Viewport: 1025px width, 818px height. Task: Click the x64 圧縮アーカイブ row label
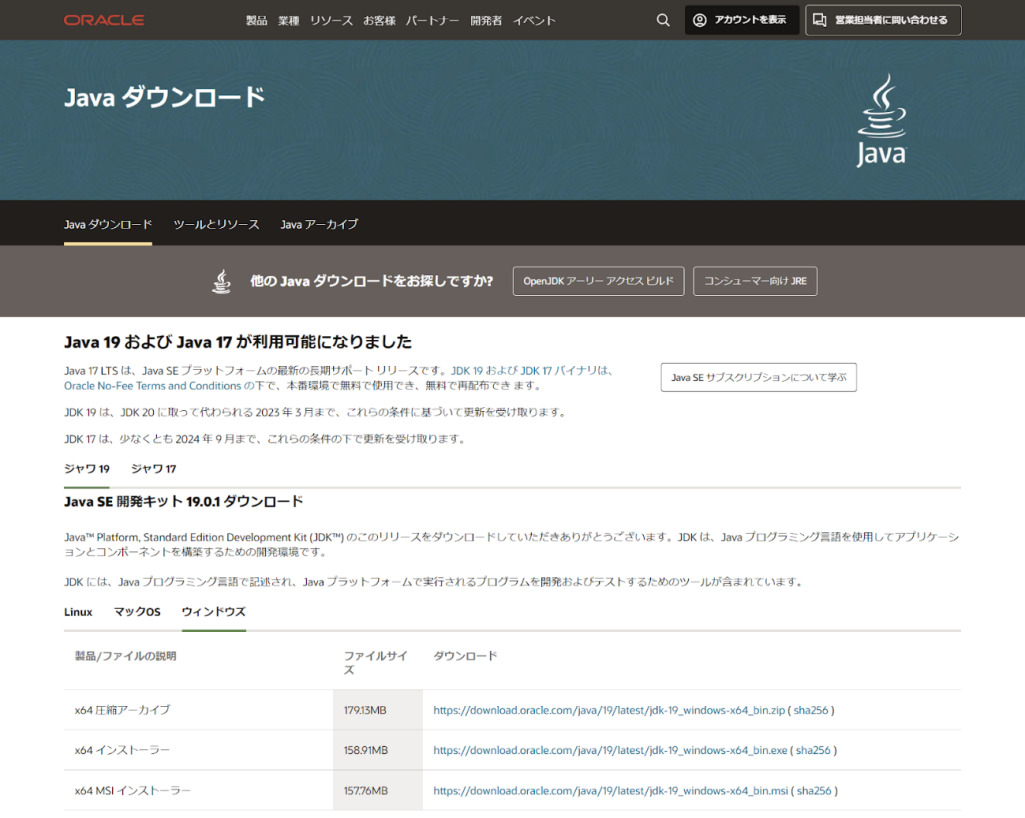coord(122,710)
